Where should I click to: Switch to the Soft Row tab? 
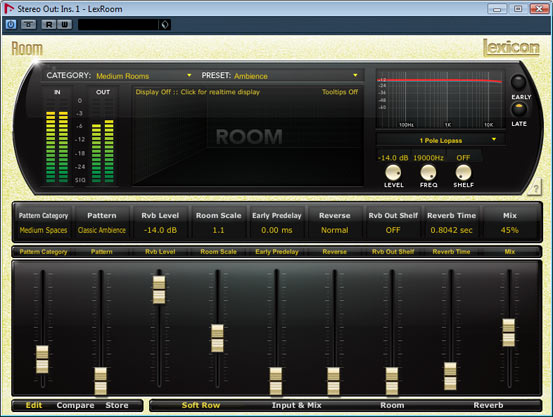point(201,405)
